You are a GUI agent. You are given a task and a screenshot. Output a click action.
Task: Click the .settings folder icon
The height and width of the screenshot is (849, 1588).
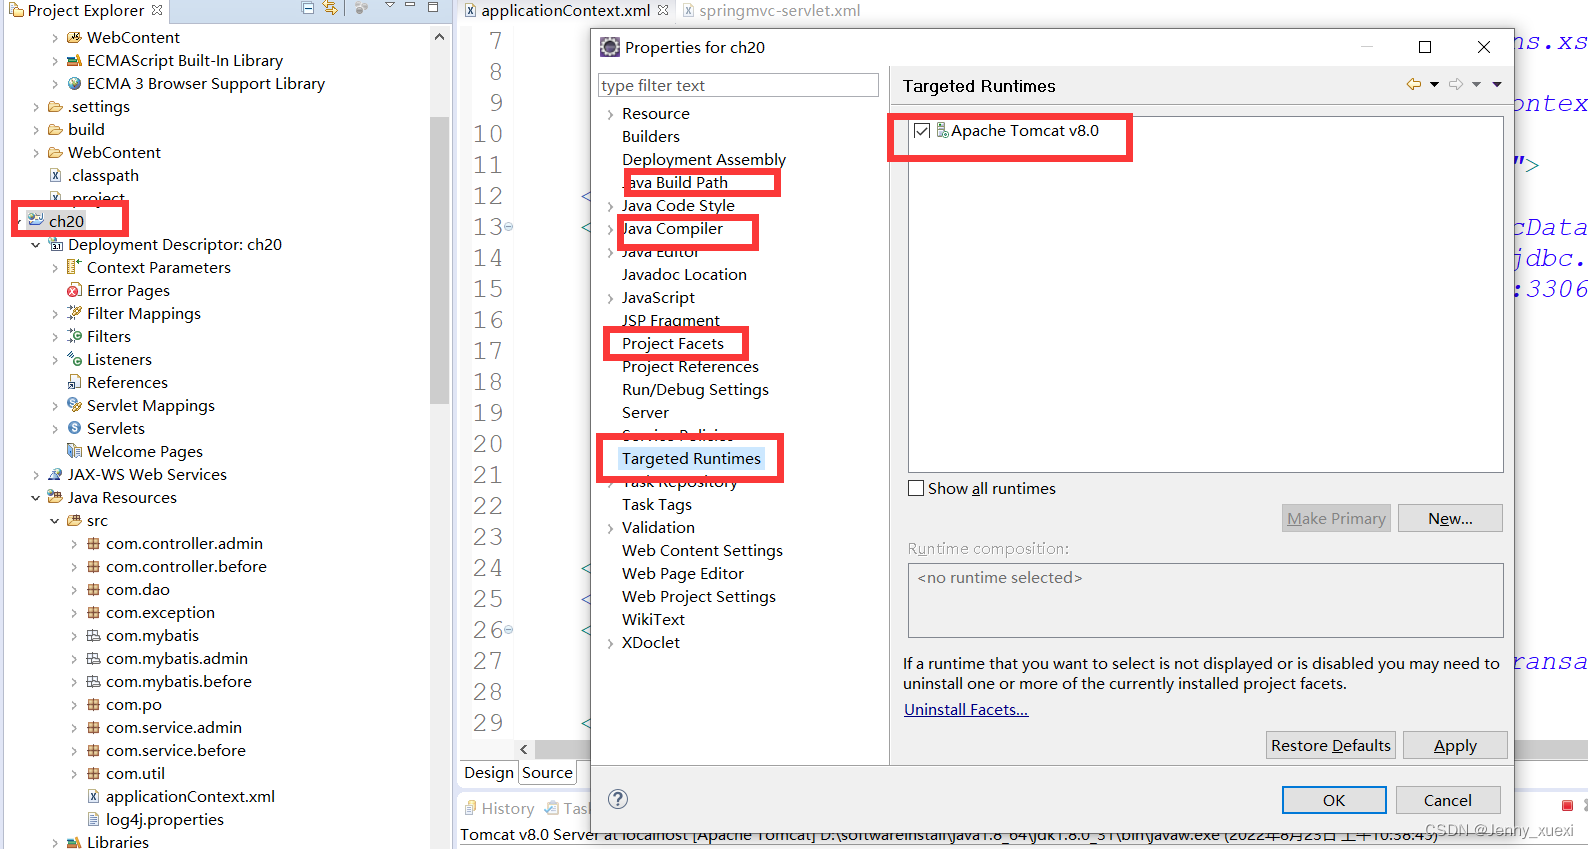pyautogui.click(x=55, y=106)
